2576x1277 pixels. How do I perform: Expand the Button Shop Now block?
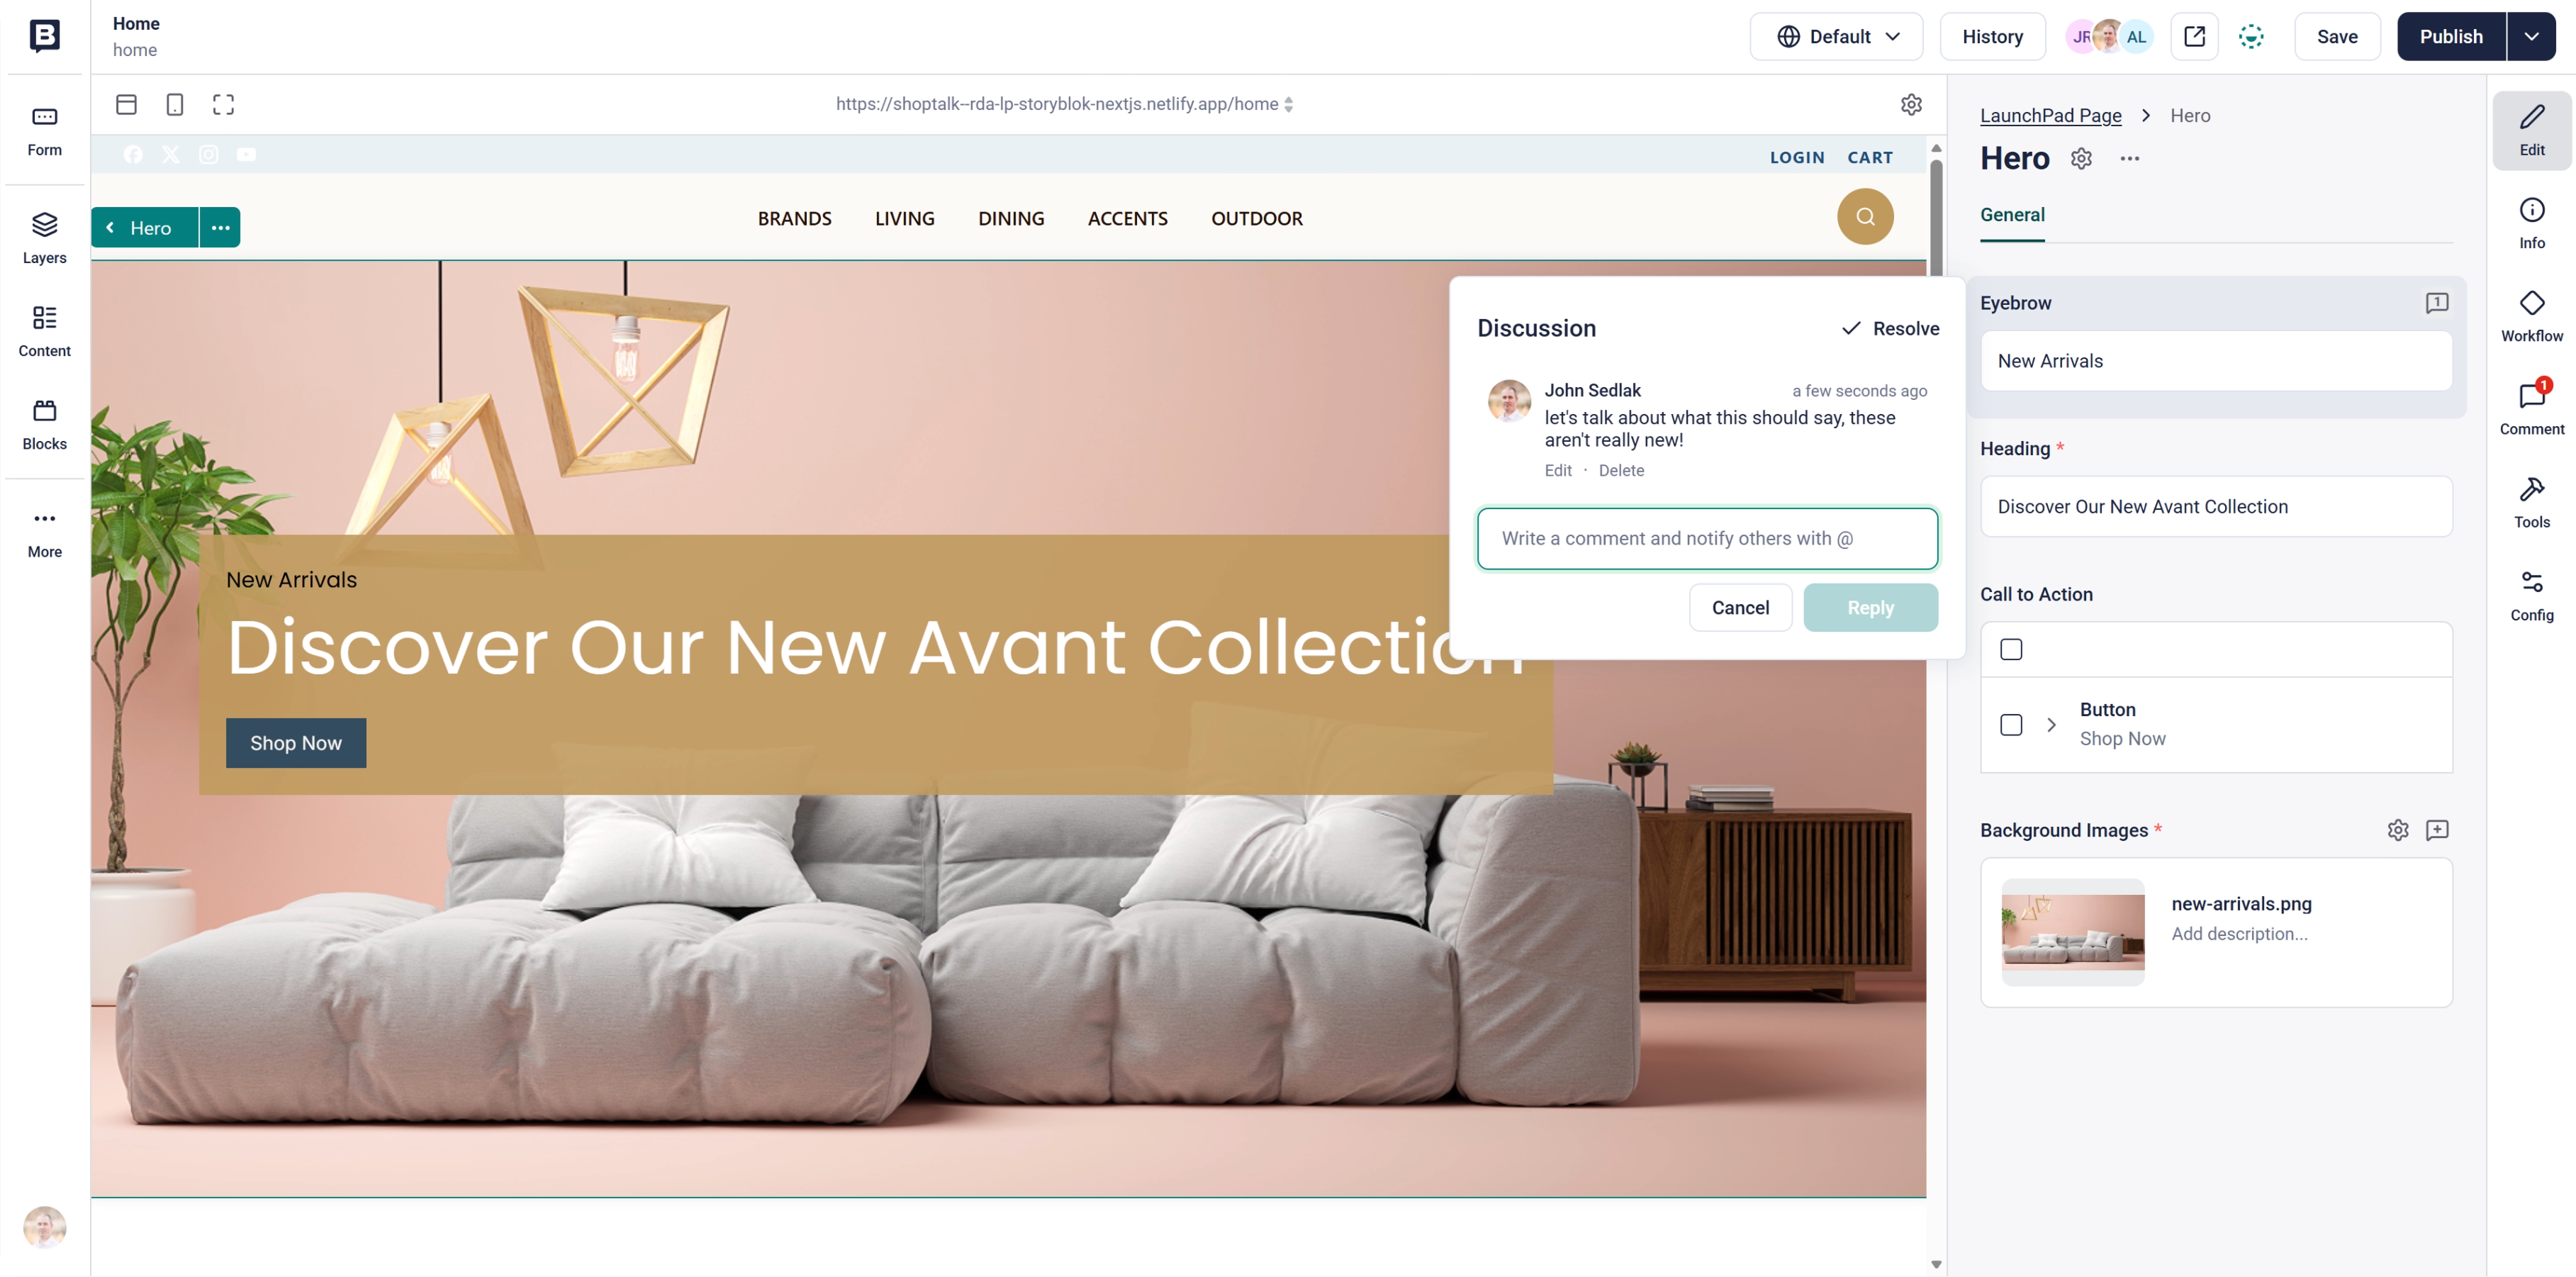2050,725
